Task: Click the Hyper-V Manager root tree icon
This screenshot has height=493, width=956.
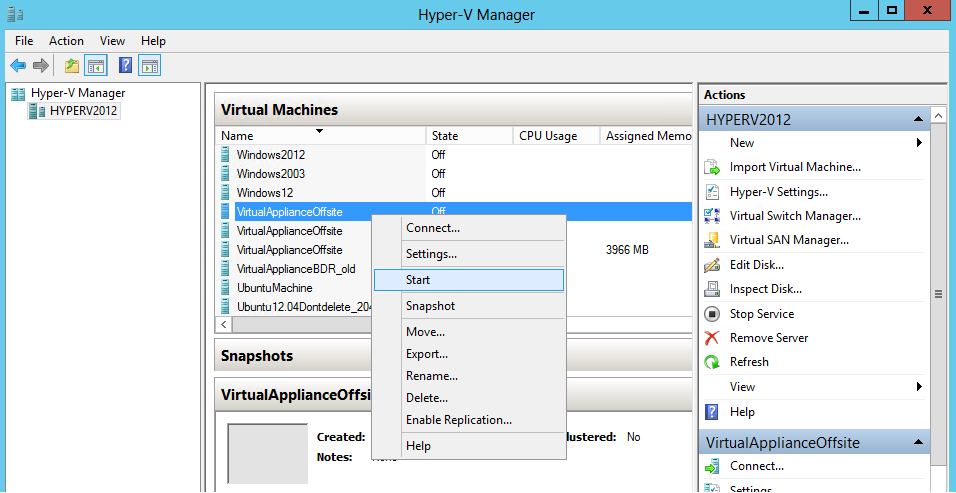Action: coord(18,93)
